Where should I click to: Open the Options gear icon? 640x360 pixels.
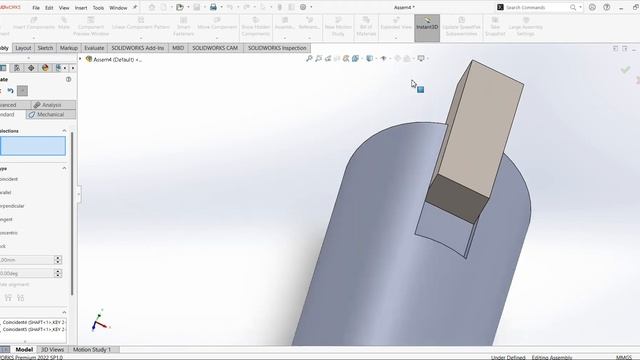pos(303,7)
